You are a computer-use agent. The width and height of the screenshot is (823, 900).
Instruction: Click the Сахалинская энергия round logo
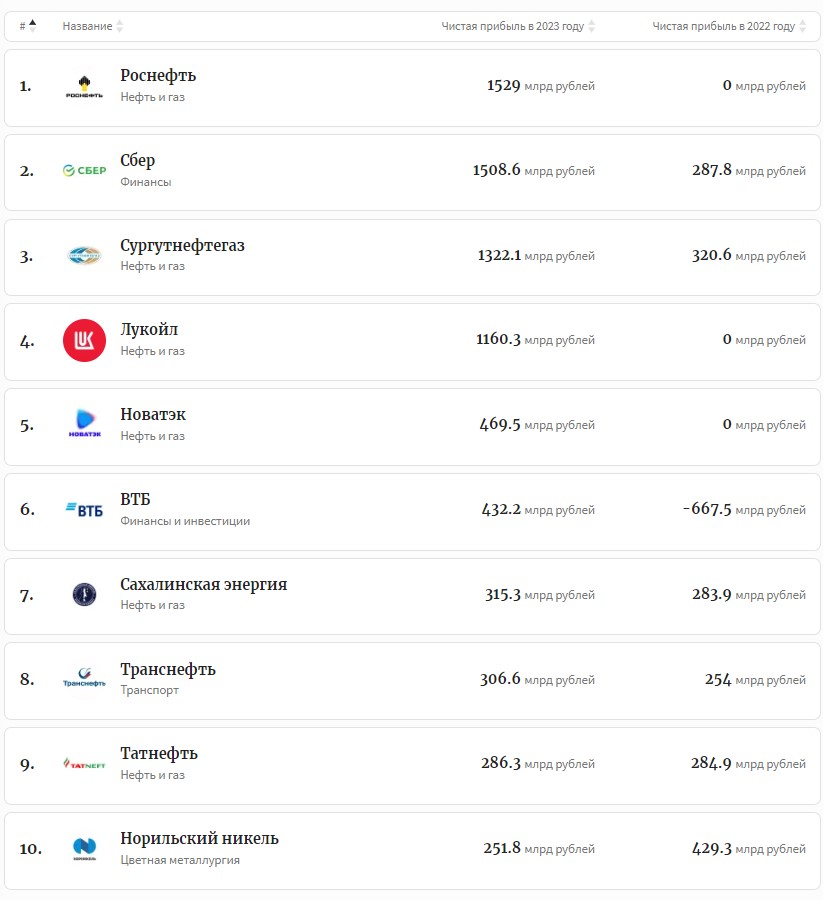point(84,594)
